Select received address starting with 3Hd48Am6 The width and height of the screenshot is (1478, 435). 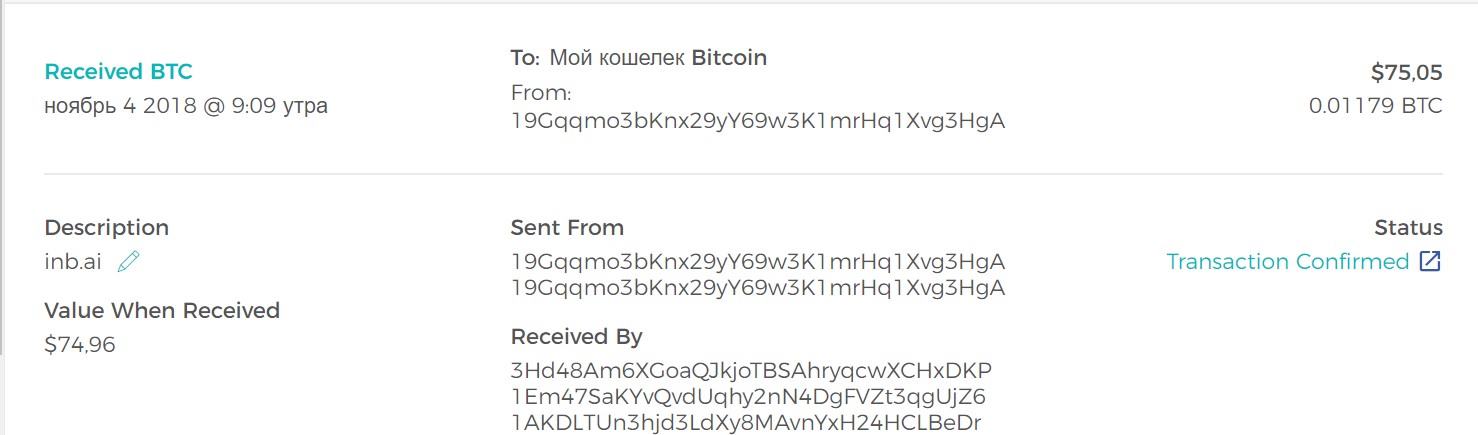751,370
